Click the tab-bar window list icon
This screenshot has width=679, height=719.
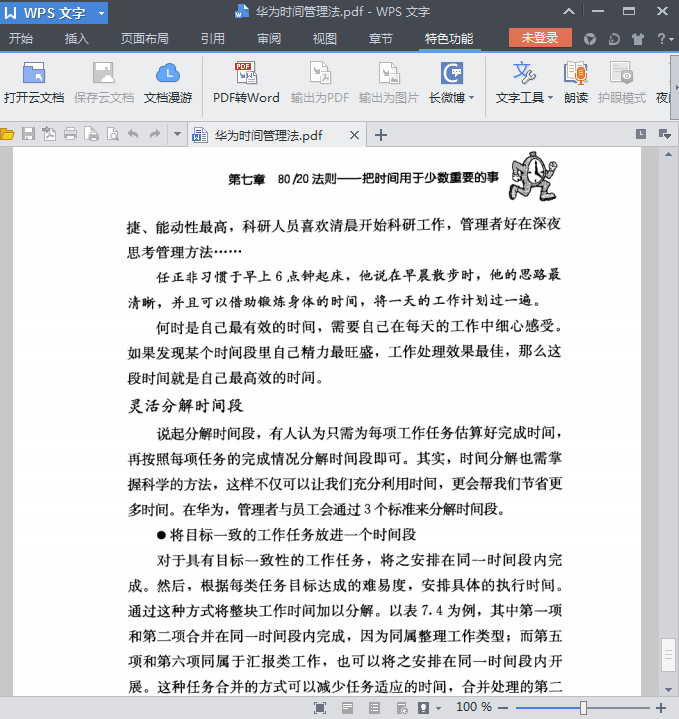[641, 133]
